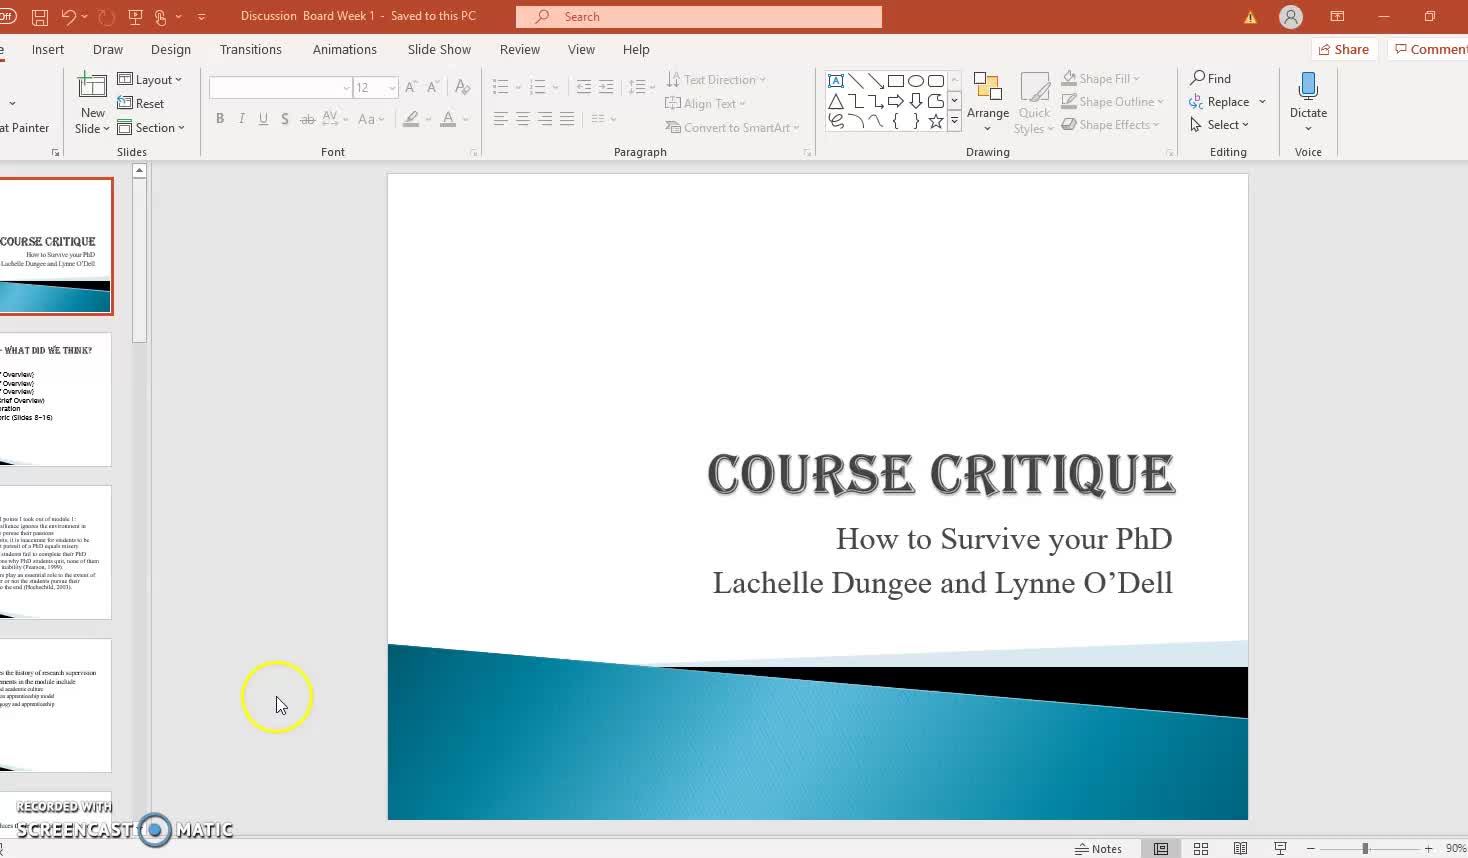Click Zoom Out minus button

point(1310,848)
